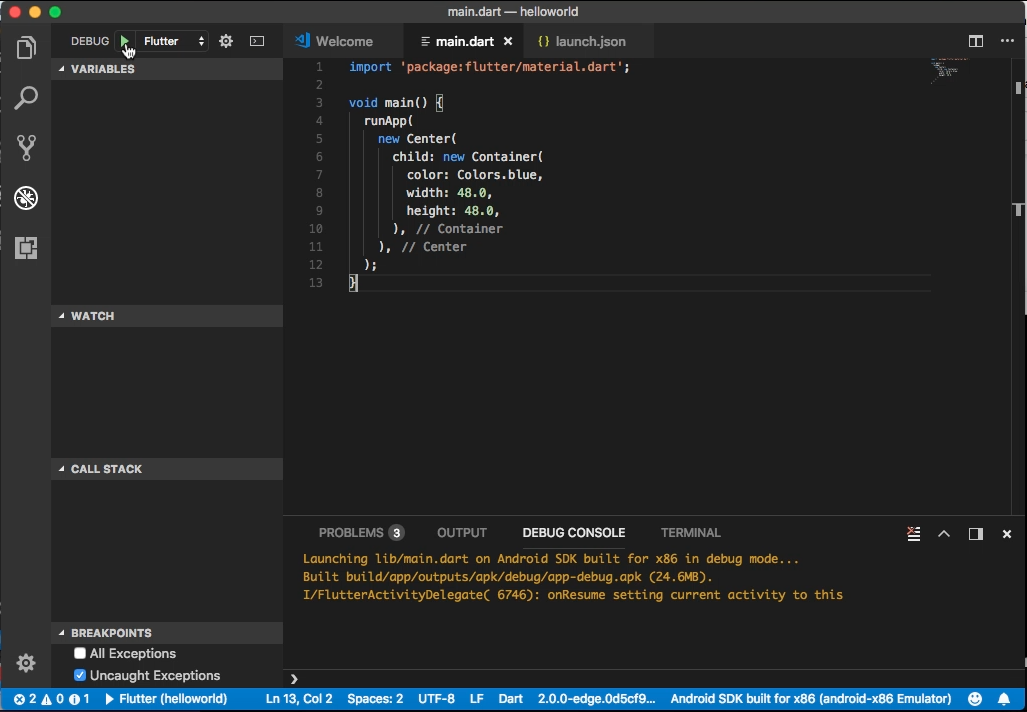
Task: Select the Debug Console panel tab
Action: pyautogui.click(x=574, y=533)
